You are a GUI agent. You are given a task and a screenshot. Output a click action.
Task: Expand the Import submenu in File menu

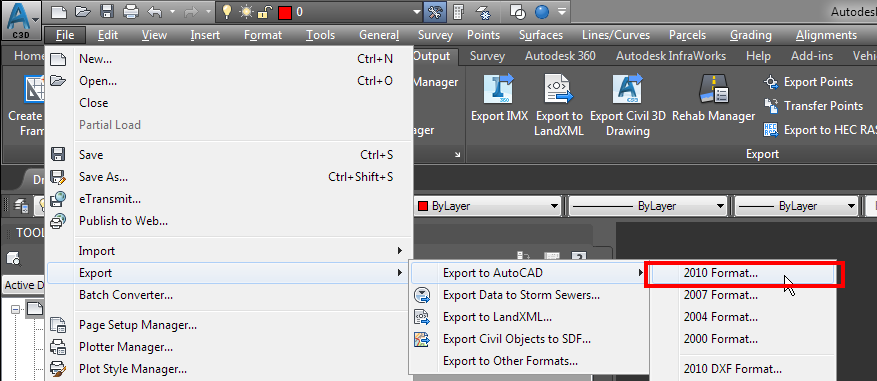229,251
